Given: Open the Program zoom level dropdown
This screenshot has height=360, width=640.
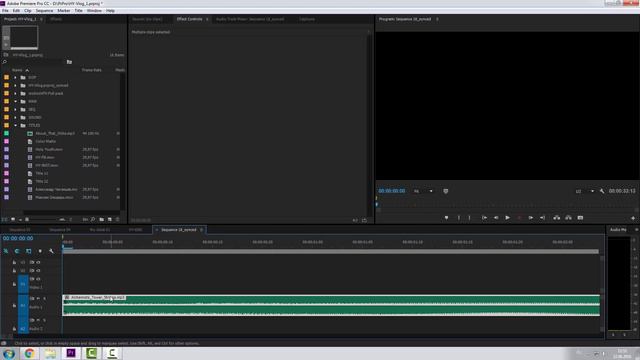Looking at the screenshot, I should coord(423,191).
